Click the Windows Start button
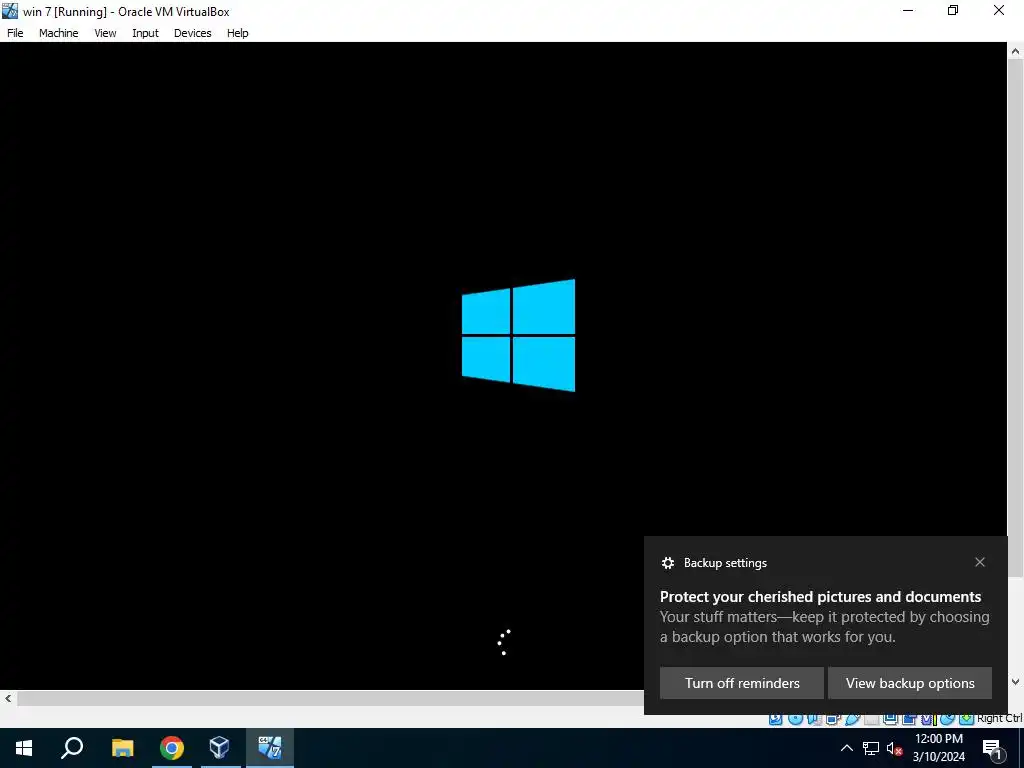Viewport: 1024px width, 768px height. 24,748
